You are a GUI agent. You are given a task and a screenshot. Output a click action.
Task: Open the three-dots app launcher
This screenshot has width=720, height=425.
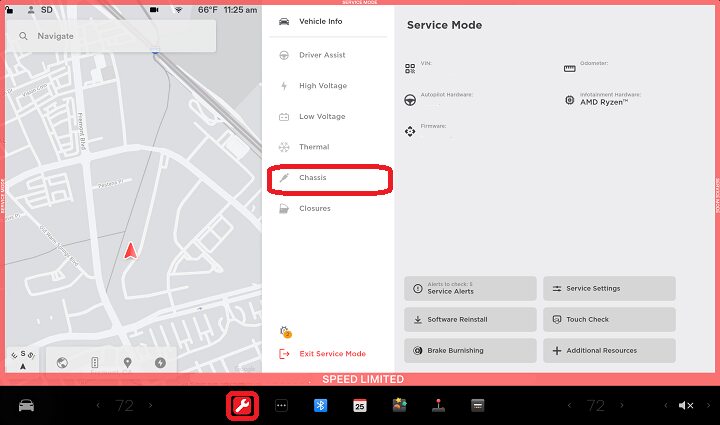pyautogui.click(x=281, y=405)
